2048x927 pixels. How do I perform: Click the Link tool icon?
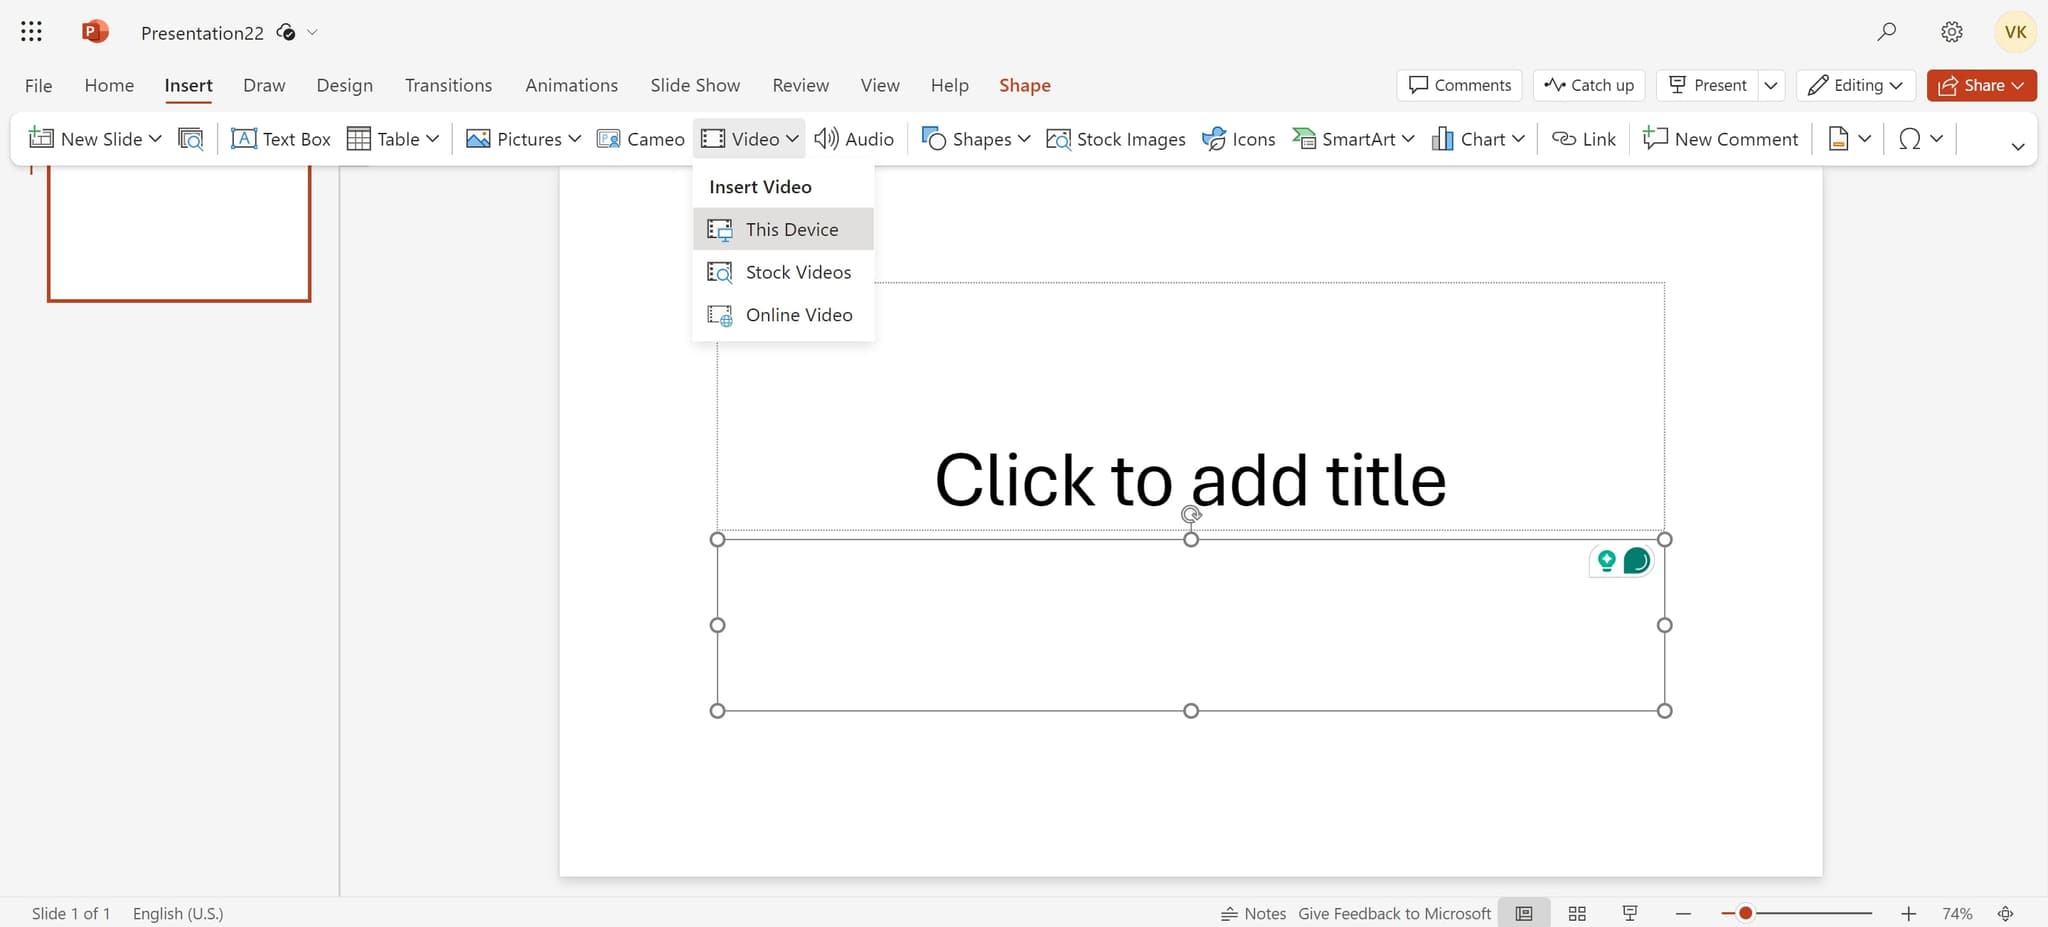1563,139
